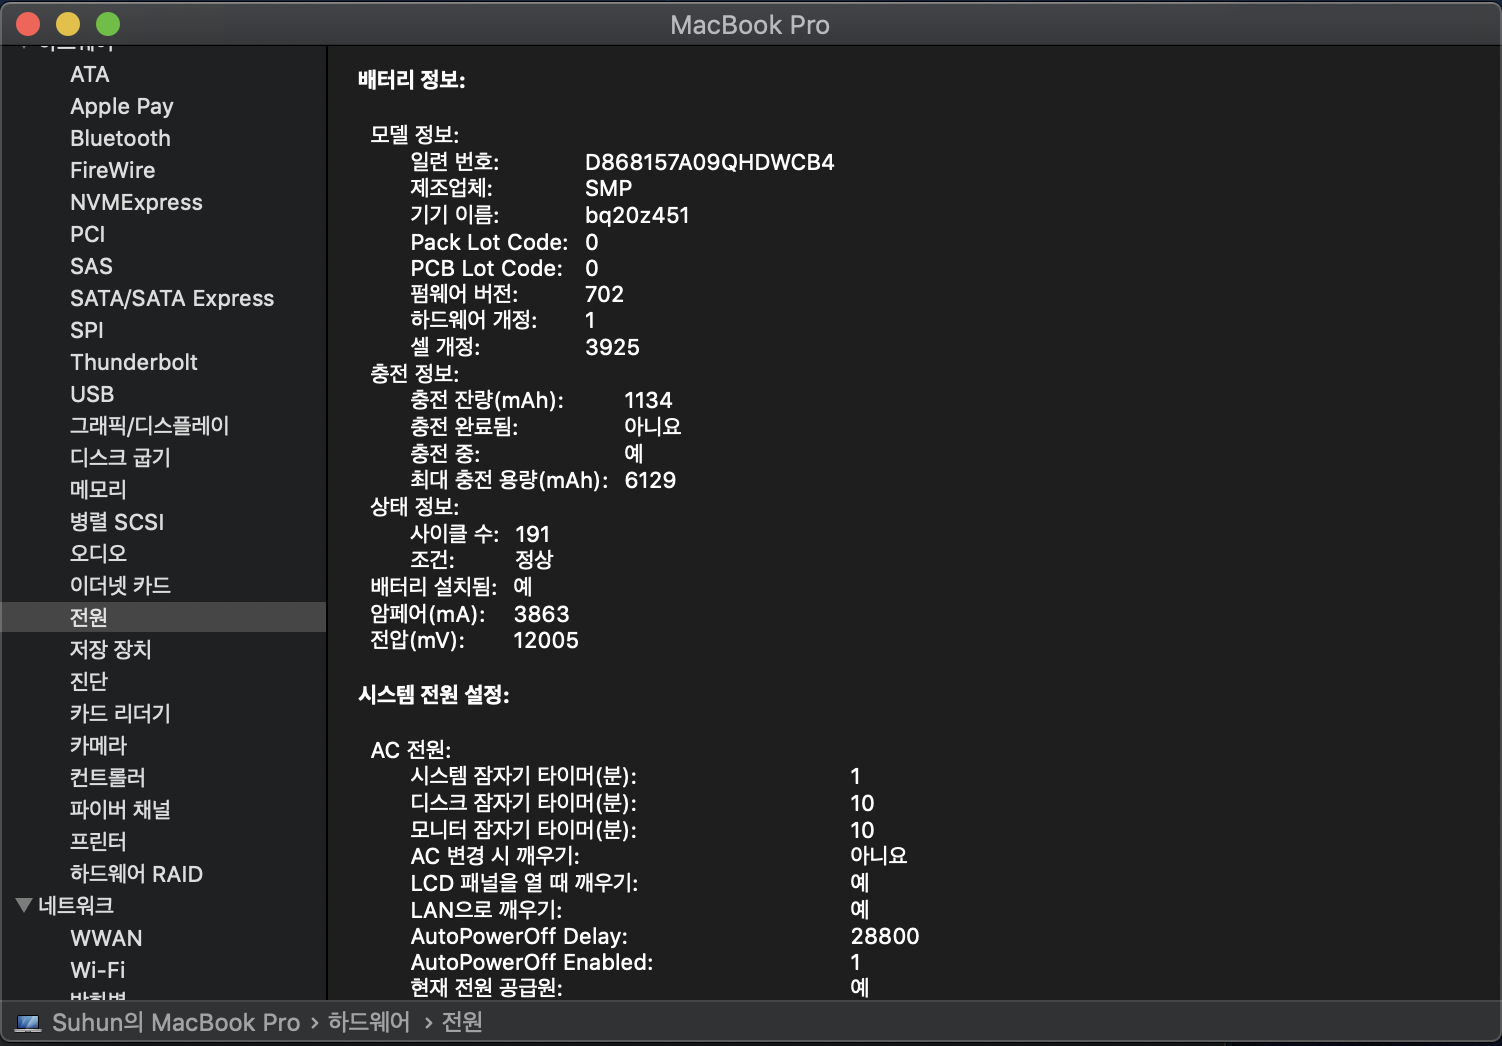
Task: Select Bluetooth in the hardware sidebar
Action: 120,138
